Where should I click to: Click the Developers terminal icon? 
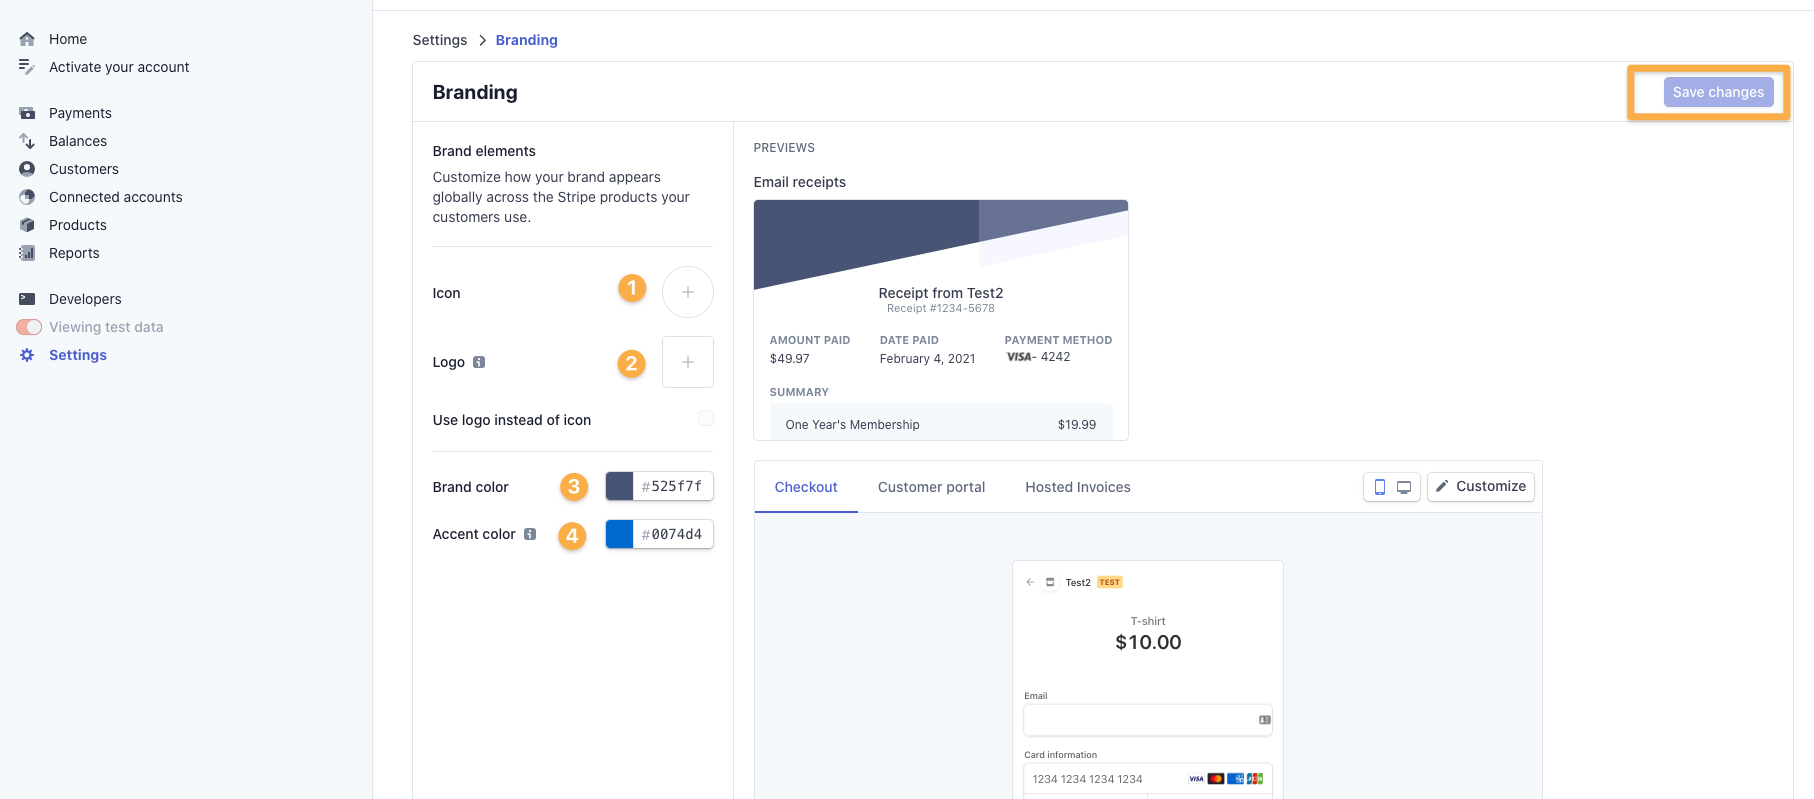pos(27,299)
